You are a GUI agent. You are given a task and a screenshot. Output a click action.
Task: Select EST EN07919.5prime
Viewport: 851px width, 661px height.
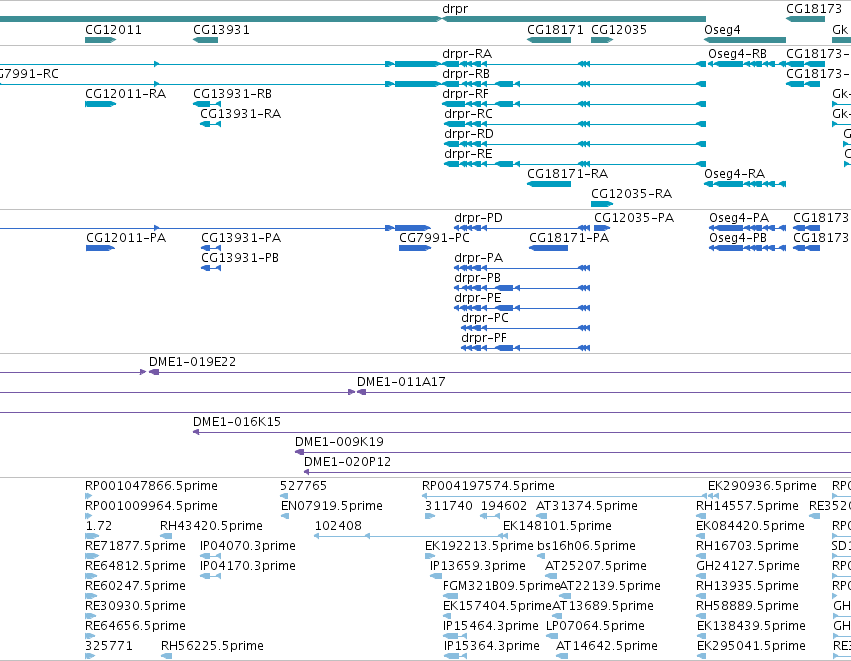pyautogui.click(x=332, y=506)
